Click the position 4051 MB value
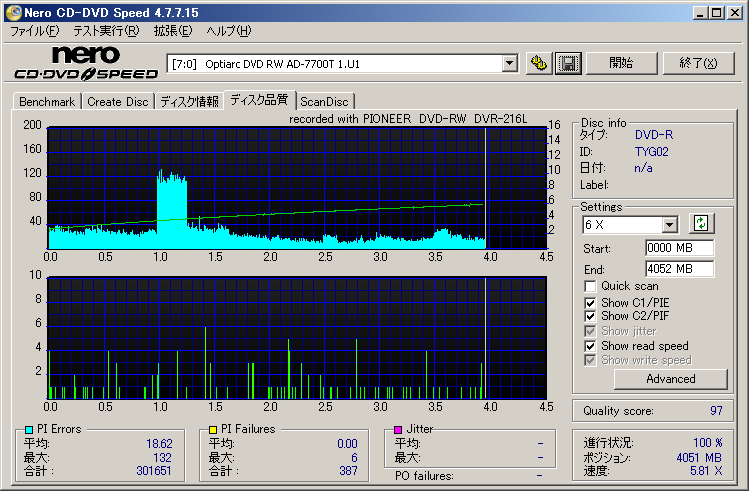This screenshot has width=749, height=491. point(699,458)
